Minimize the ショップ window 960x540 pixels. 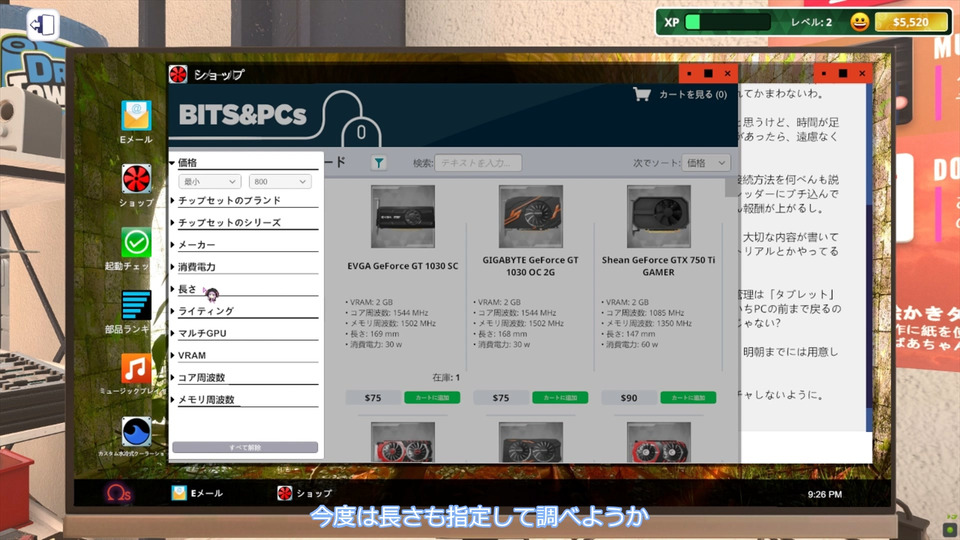click(x=689, y=73)
